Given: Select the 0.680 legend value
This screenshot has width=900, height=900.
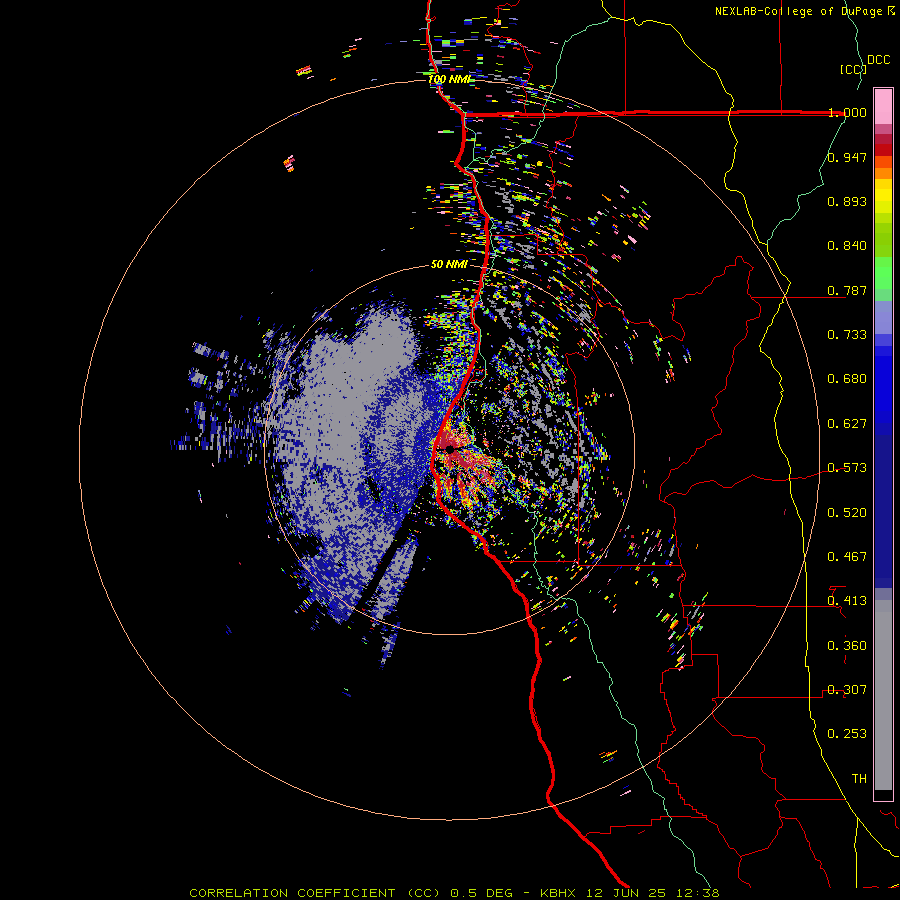Looking at the screenshot, I should click(x=847, y=379).
